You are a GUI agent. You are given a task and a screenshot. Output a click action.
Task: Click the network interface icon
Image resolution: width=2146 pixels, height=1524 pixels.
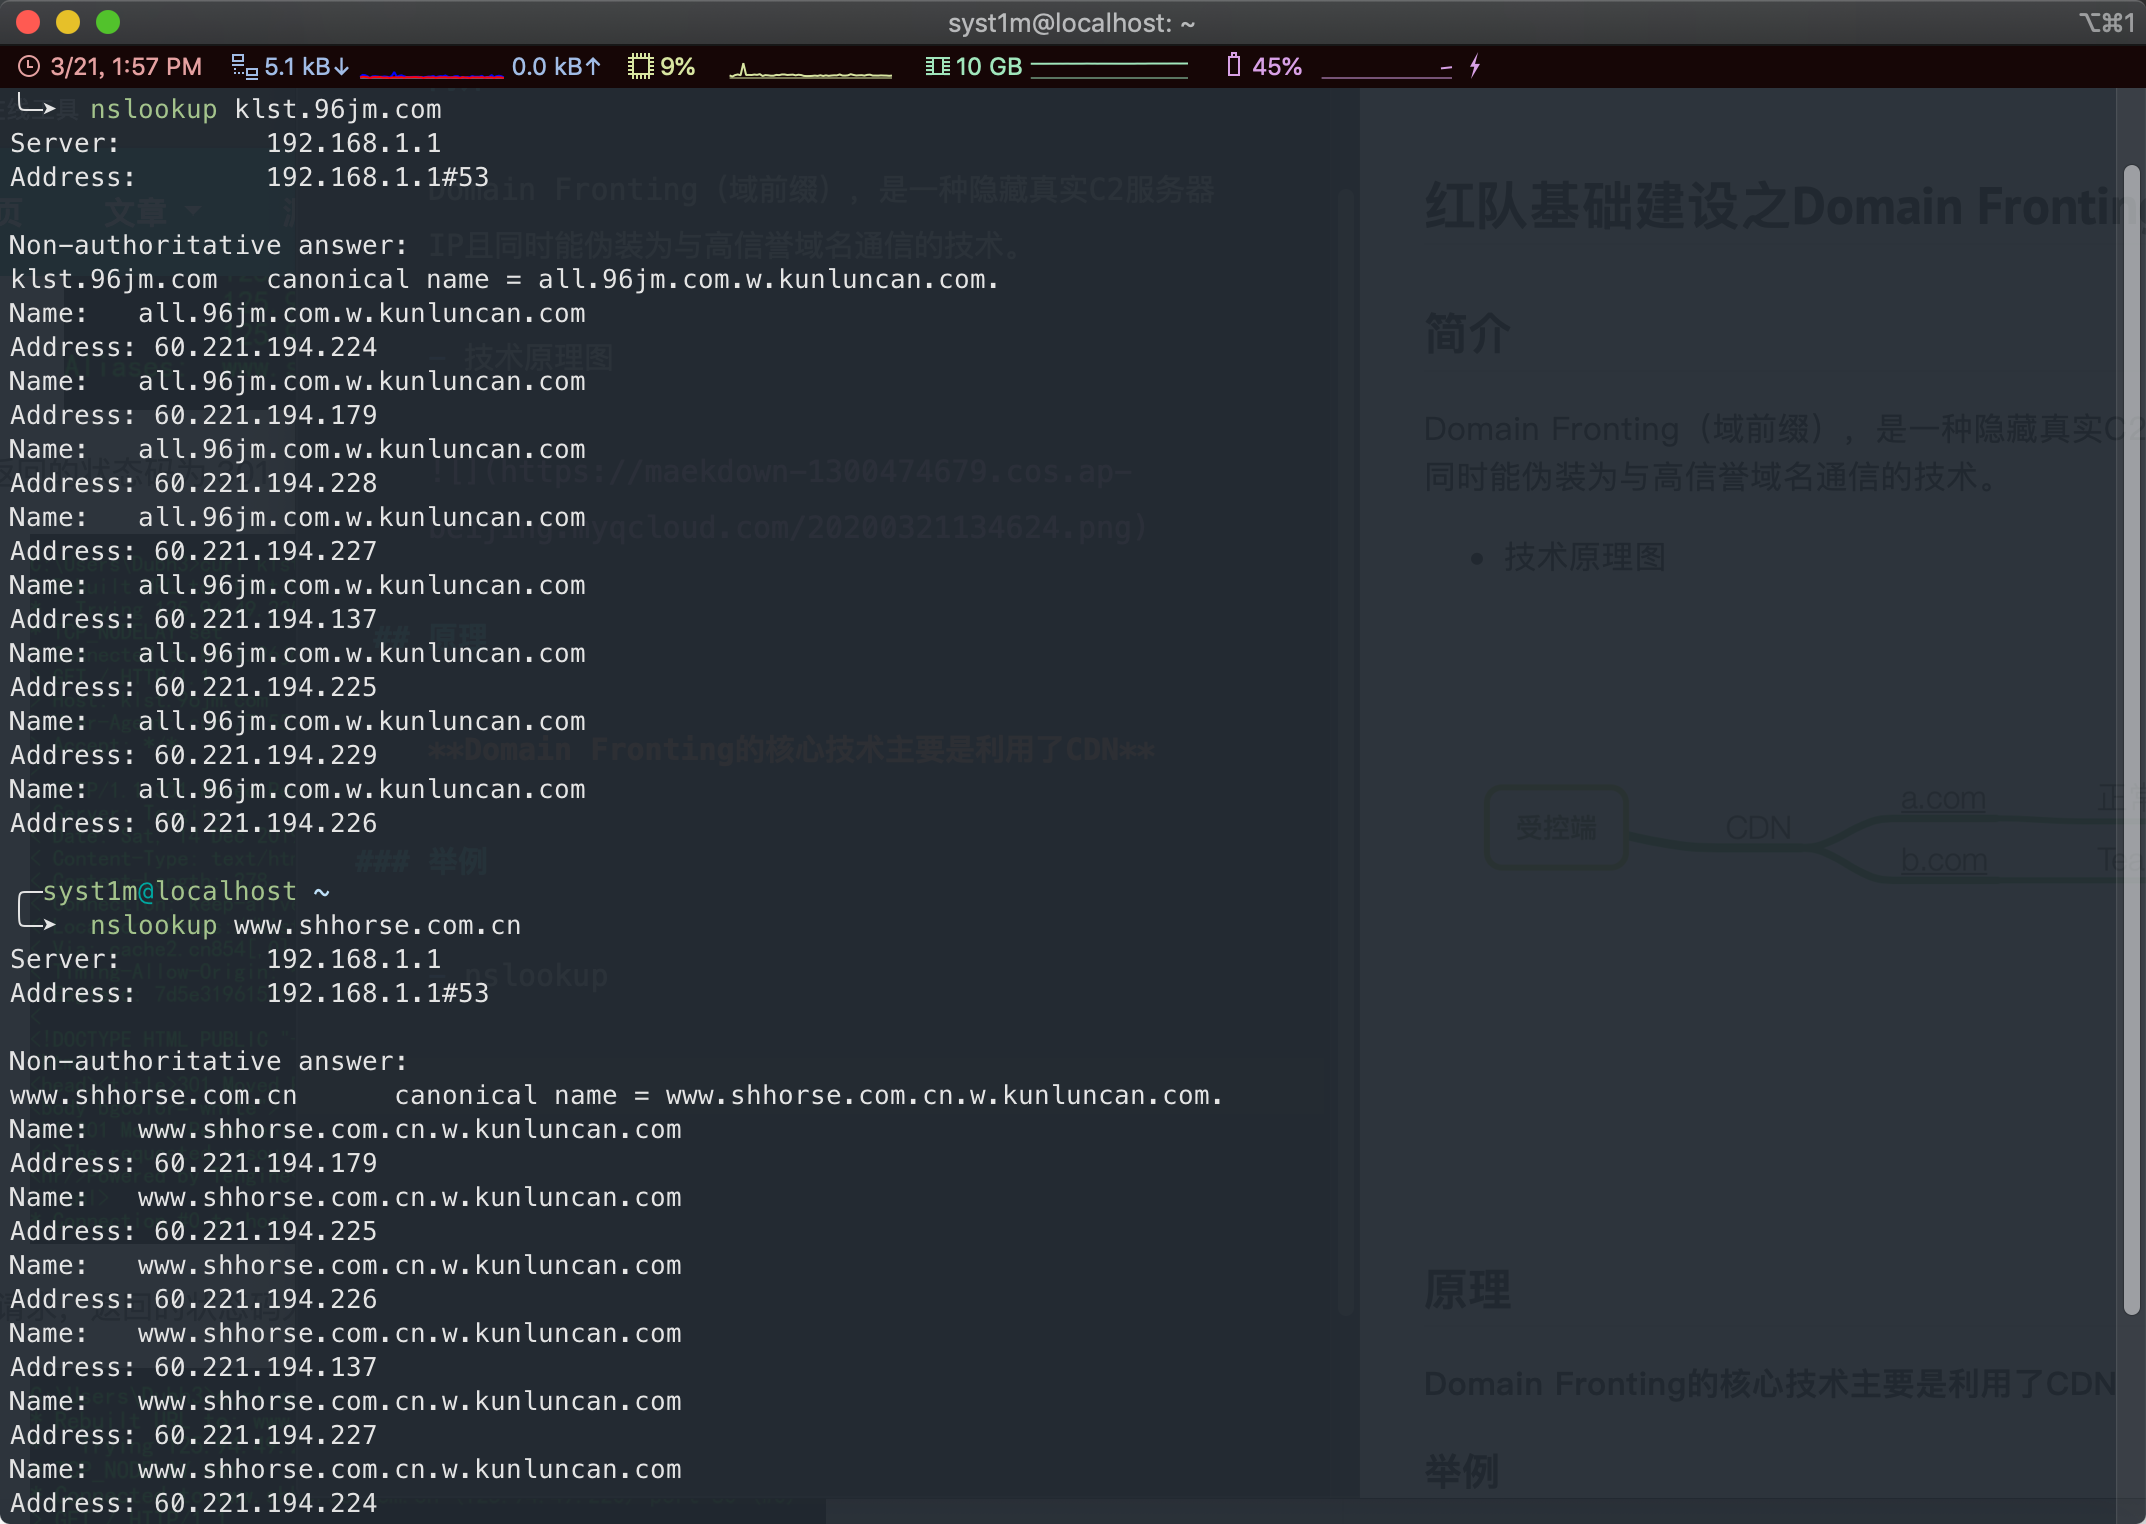(x=244, y=67)
